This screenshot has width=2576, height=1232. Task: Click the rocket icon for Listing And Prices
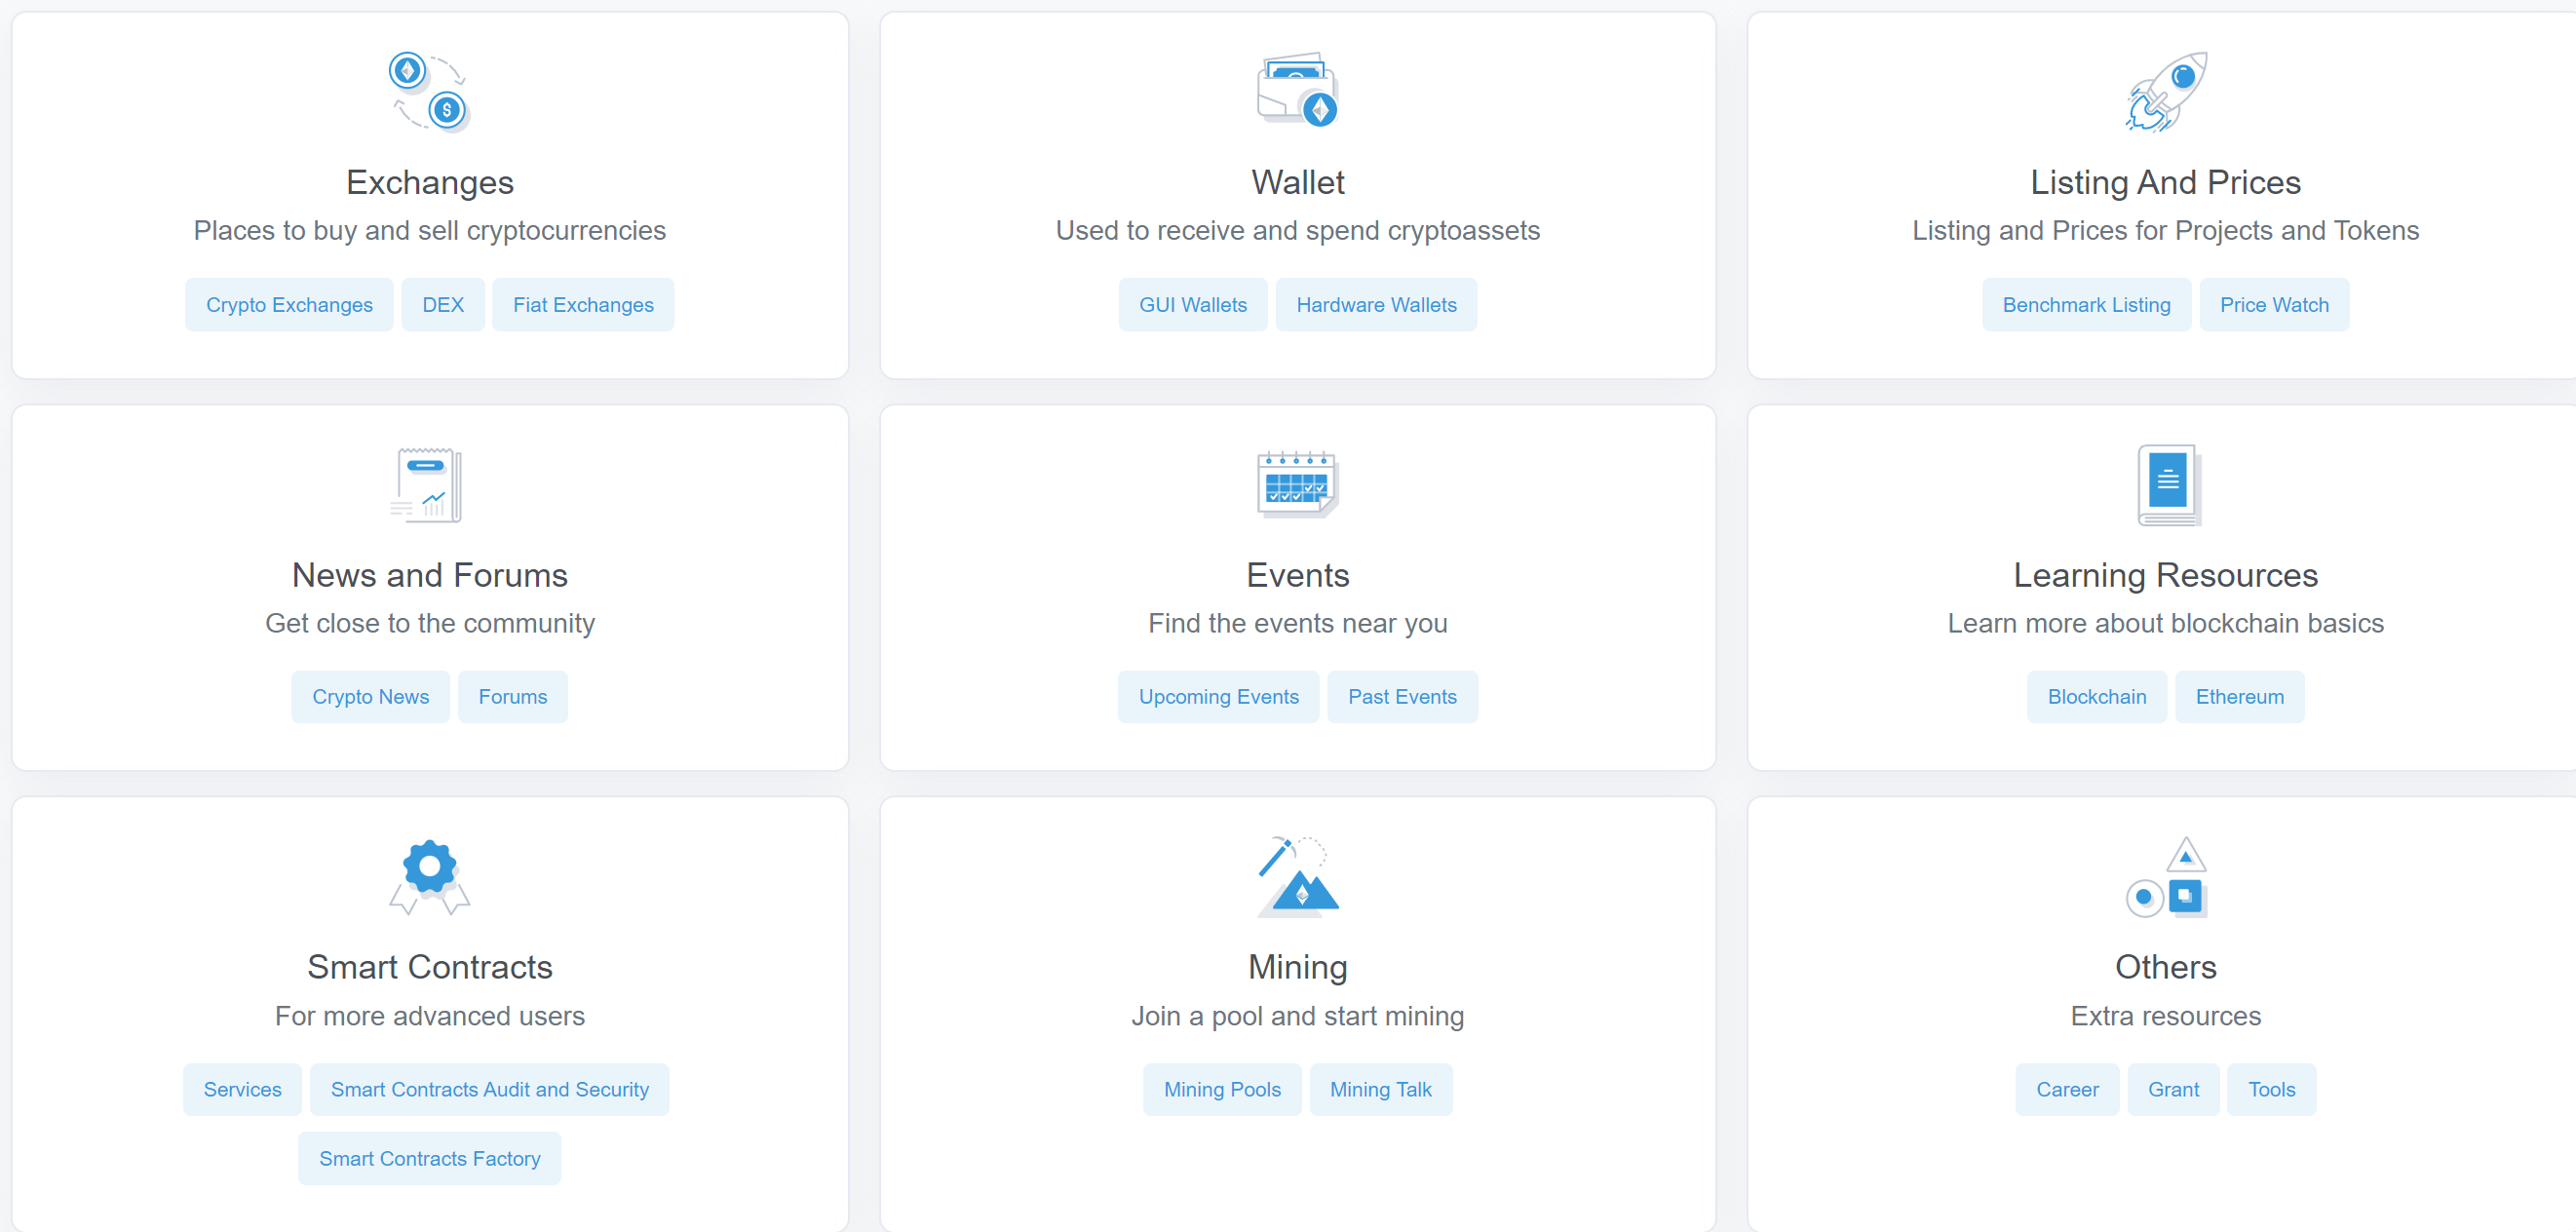2165,91
